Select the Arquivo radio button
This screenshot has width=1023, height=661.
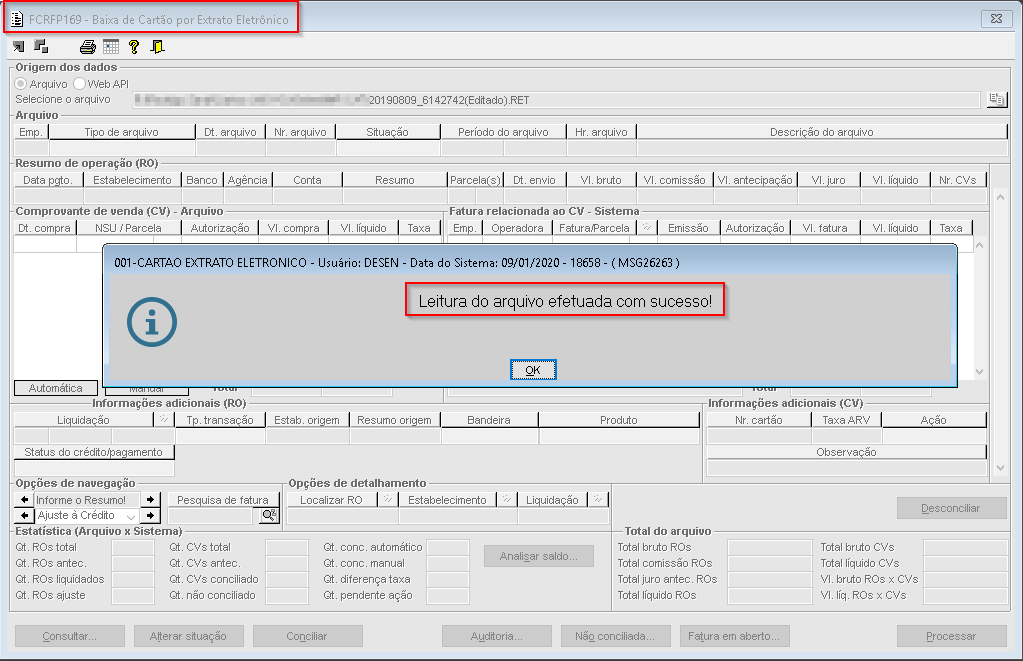(21, 84)
